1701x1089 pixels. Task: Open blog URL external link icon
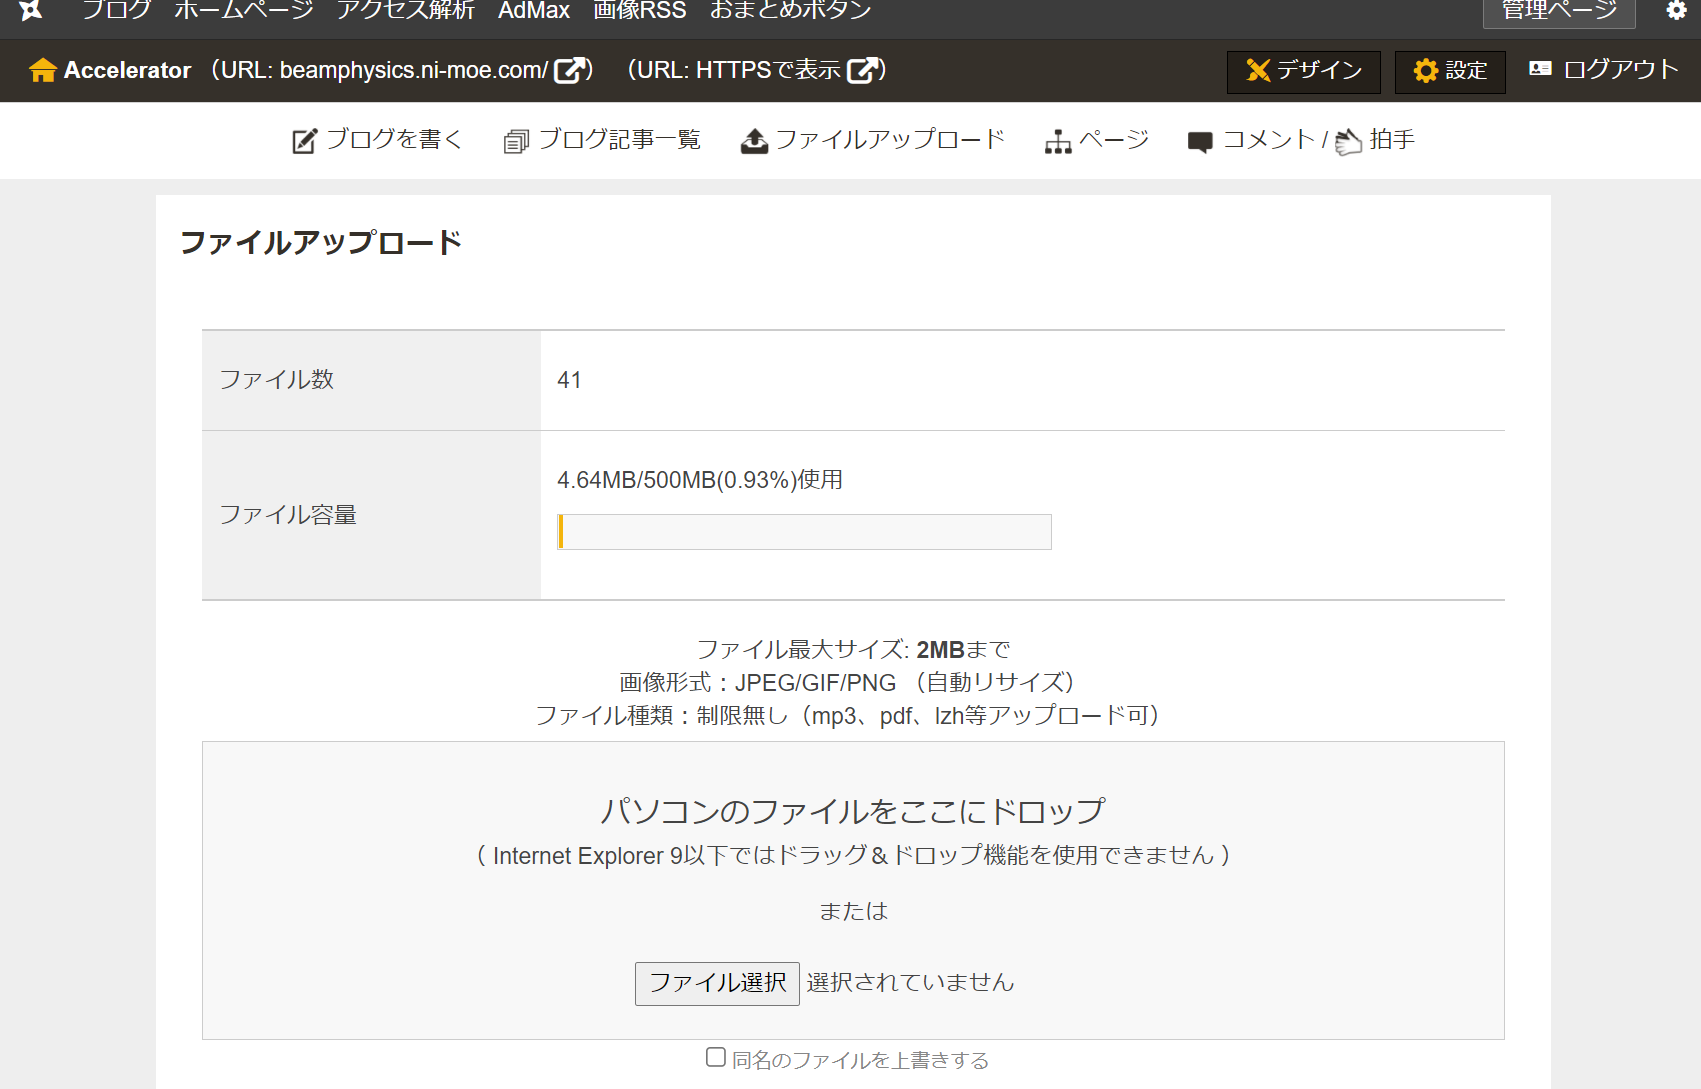click(571, 70)
